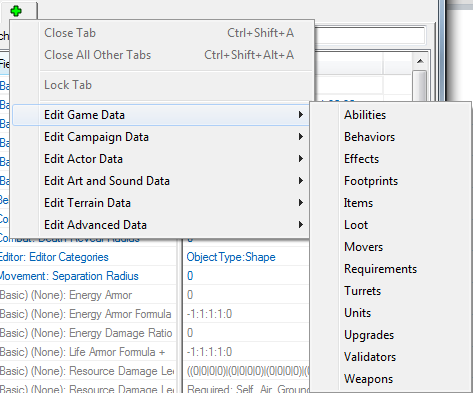Click the vertical scrollbar thumb
Viewport: 473px width, 393px height.
[420, 85]
